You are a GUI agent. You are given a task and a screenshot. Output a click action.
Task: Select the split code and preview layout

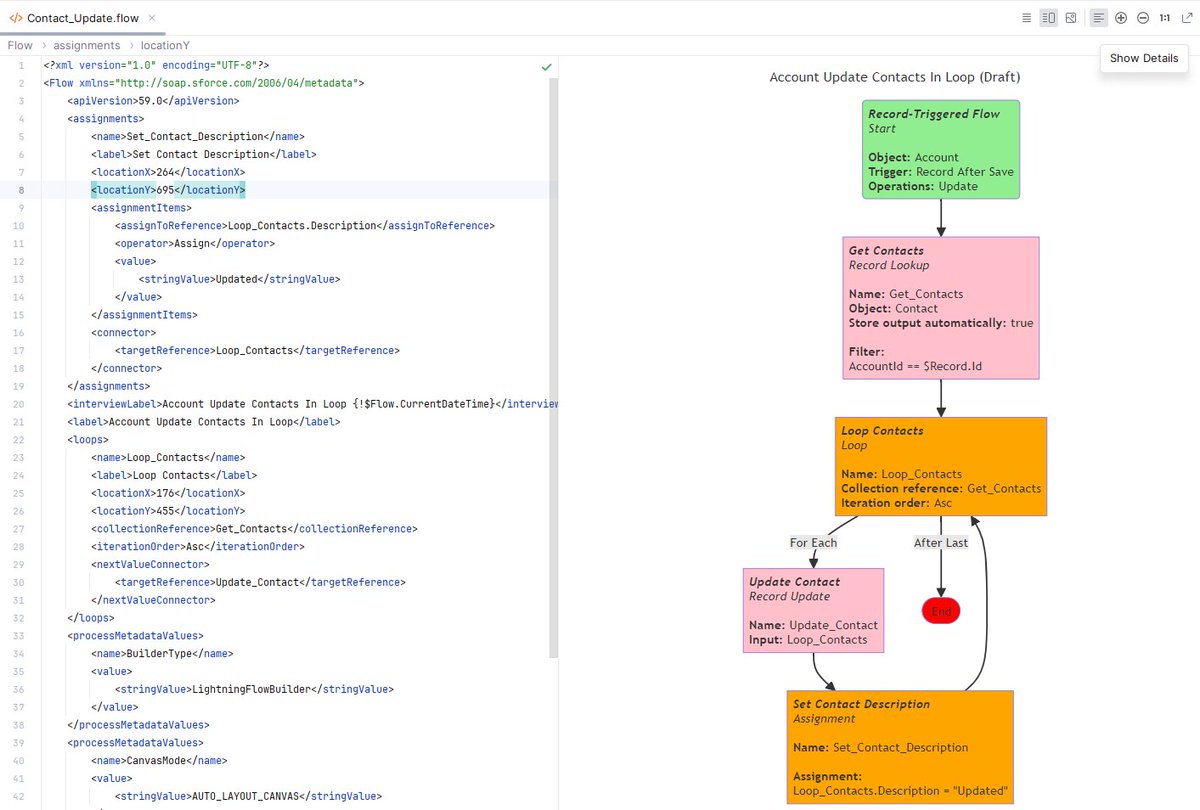click(x=1050, y=17)
